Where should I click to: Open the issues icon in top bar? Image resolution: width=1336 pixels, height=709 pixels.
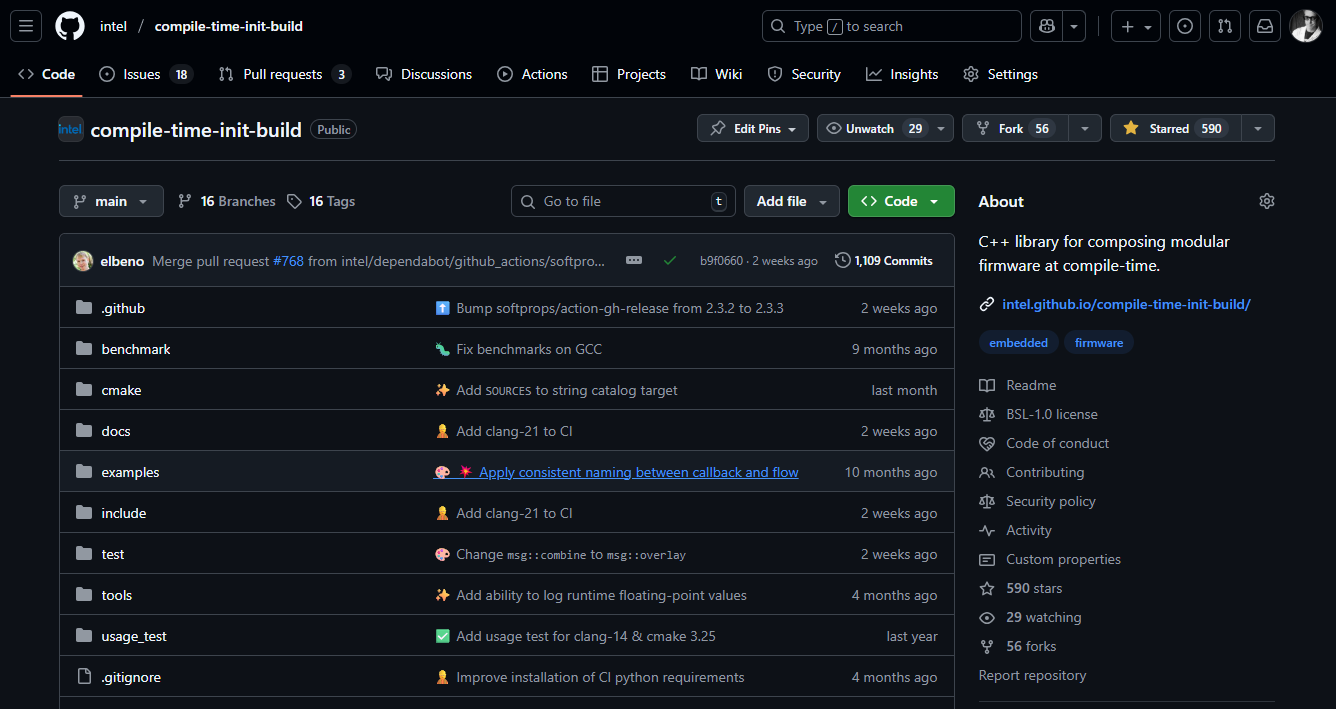[x=1185, y=26]
